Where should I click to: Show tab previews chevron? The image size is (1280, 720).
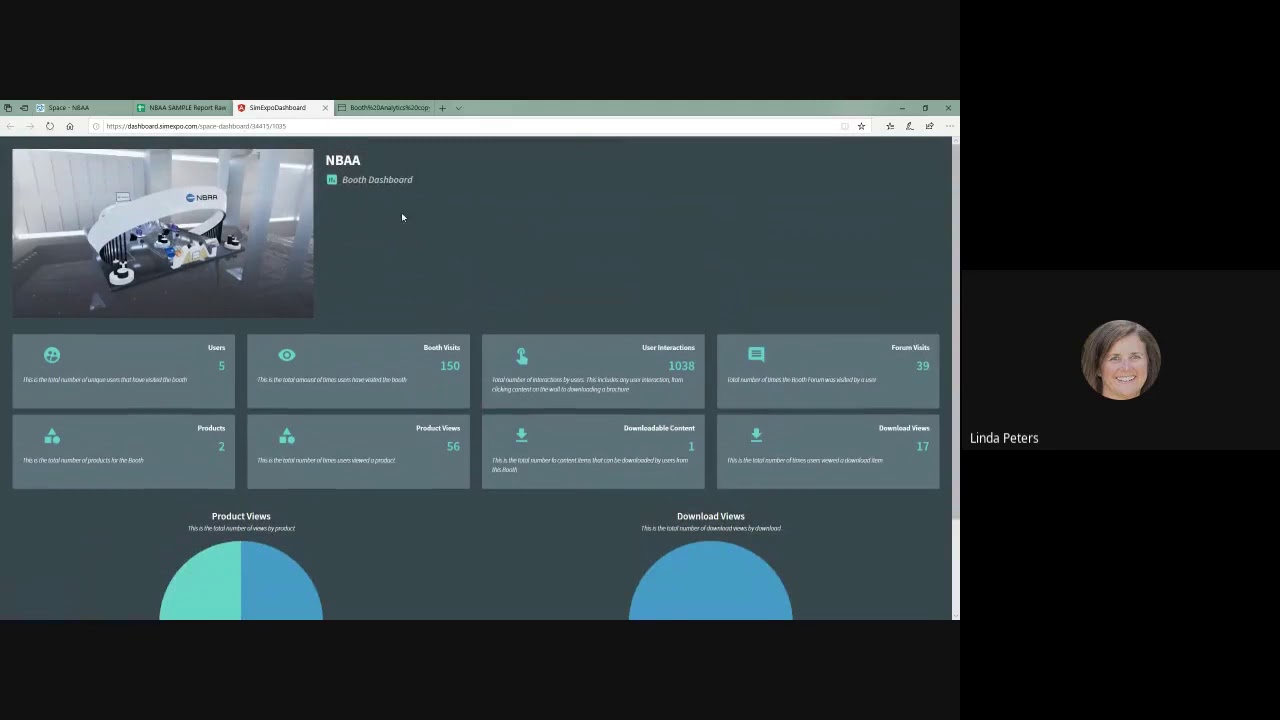[x=458, y=107]
